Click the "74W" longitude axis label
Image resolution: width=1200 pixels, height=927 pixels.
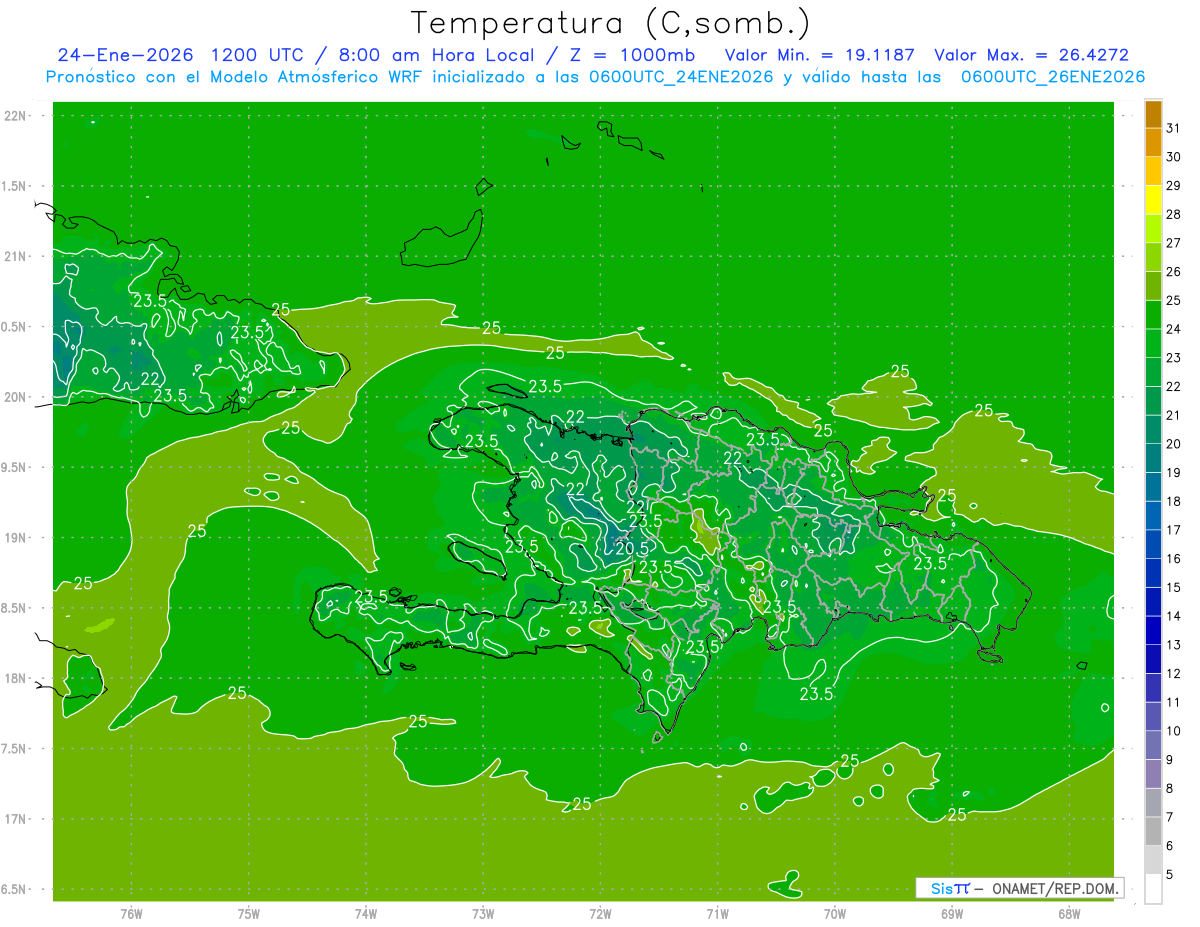pyautogui.click(x=366, y=914)
